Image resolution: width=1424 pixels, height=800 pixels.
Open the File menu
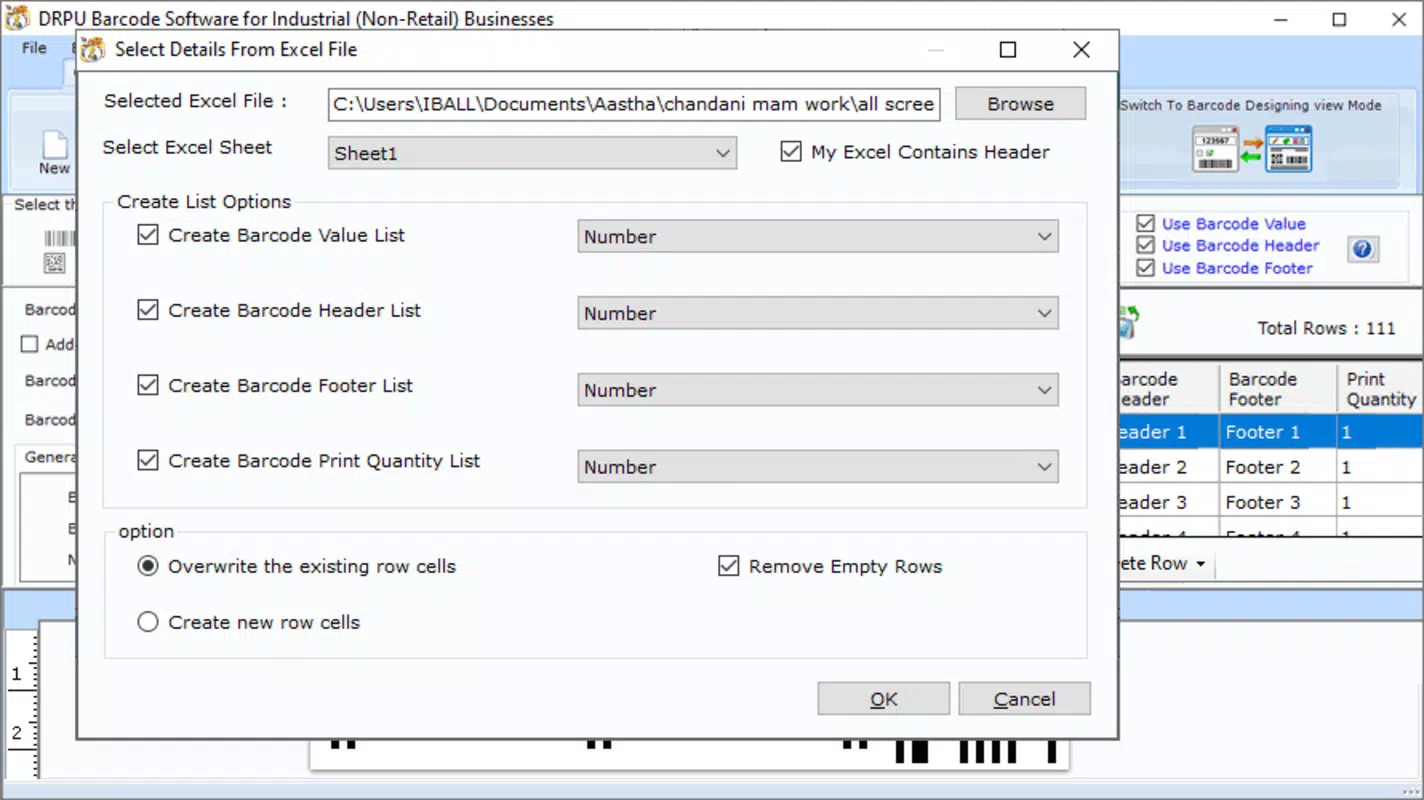(34, 48)
